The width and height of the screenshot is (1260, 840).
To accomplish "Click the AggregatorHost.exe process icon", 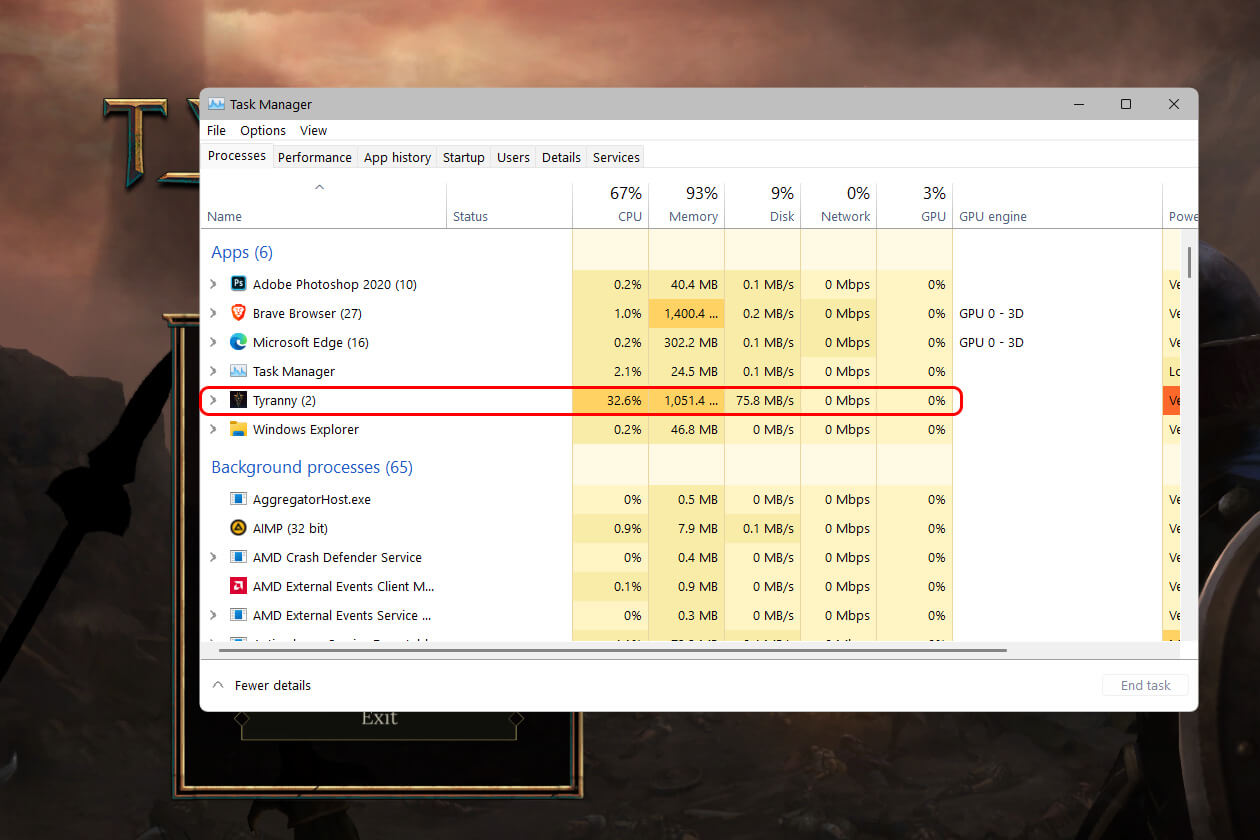I will [x=238, y=499].
